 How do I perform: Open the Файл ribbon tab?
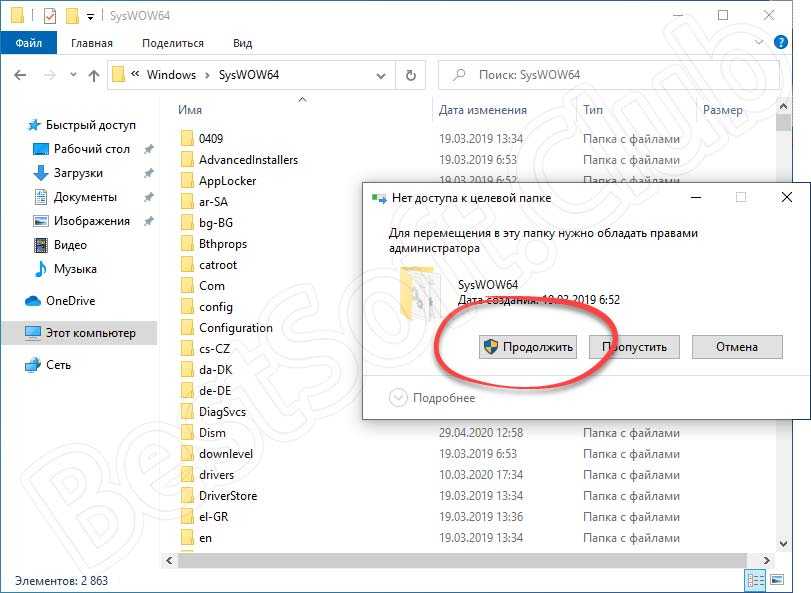coord(28,43)
